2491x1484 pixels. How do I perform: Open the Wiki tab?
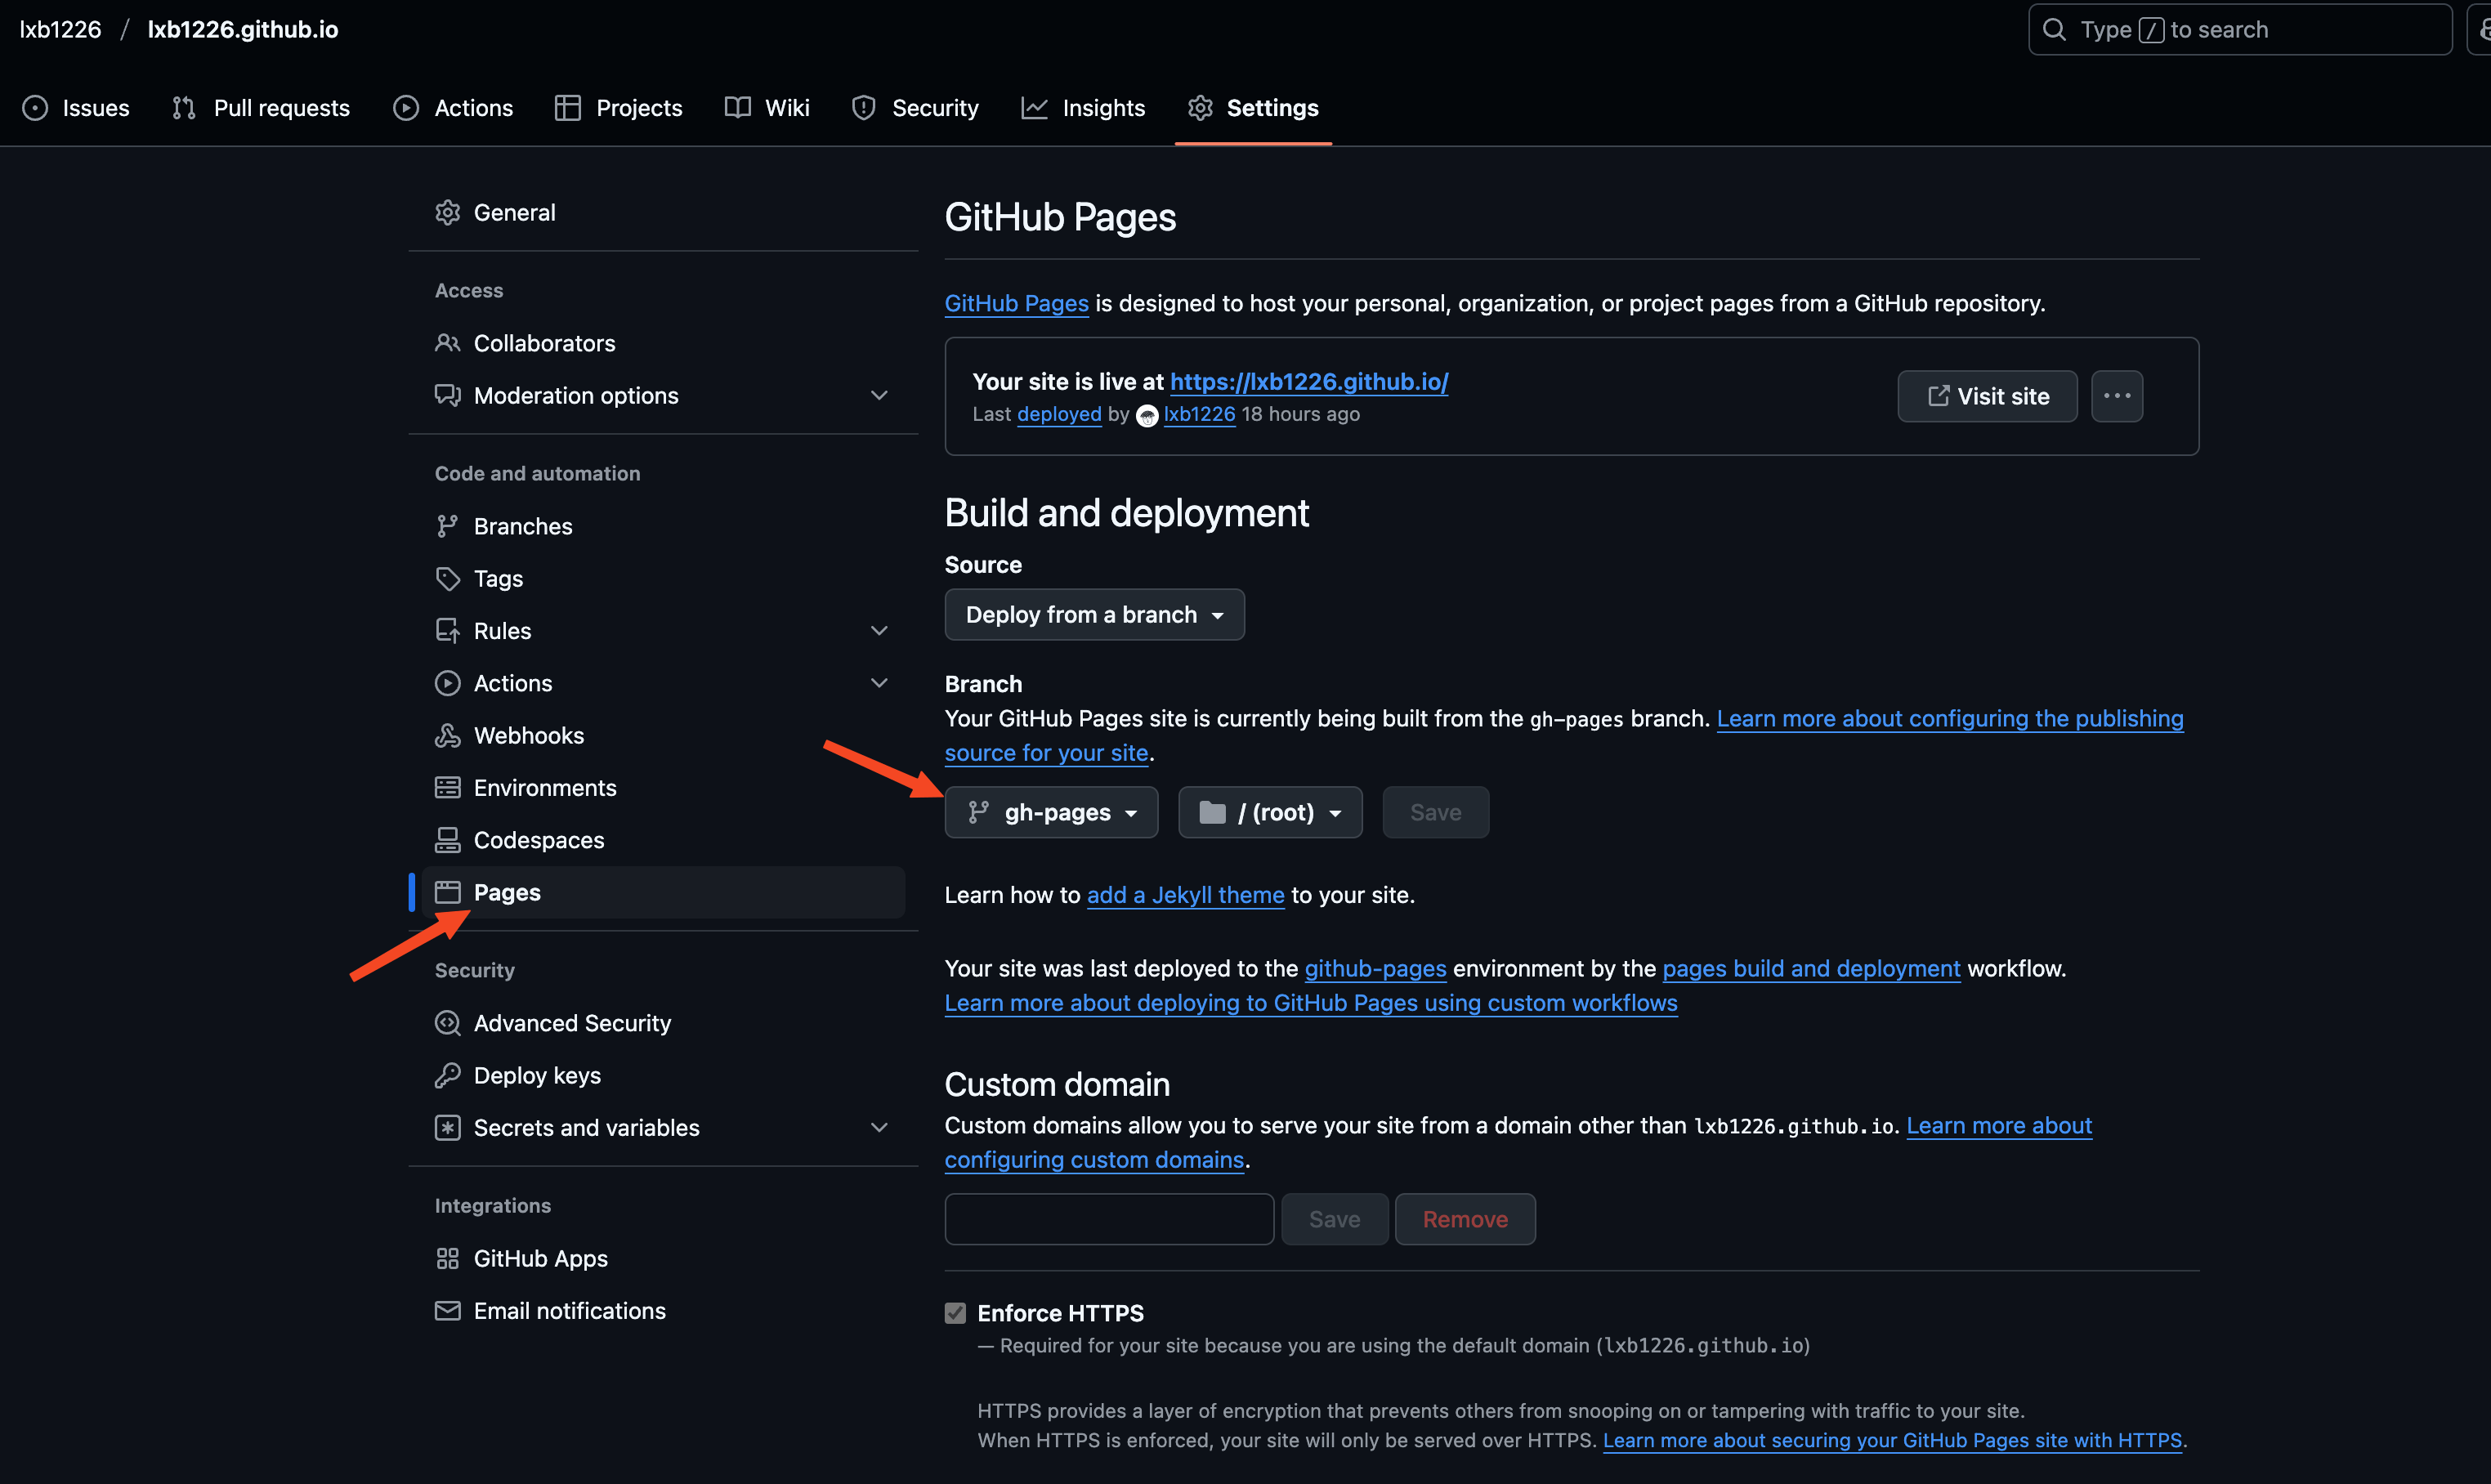767,108
